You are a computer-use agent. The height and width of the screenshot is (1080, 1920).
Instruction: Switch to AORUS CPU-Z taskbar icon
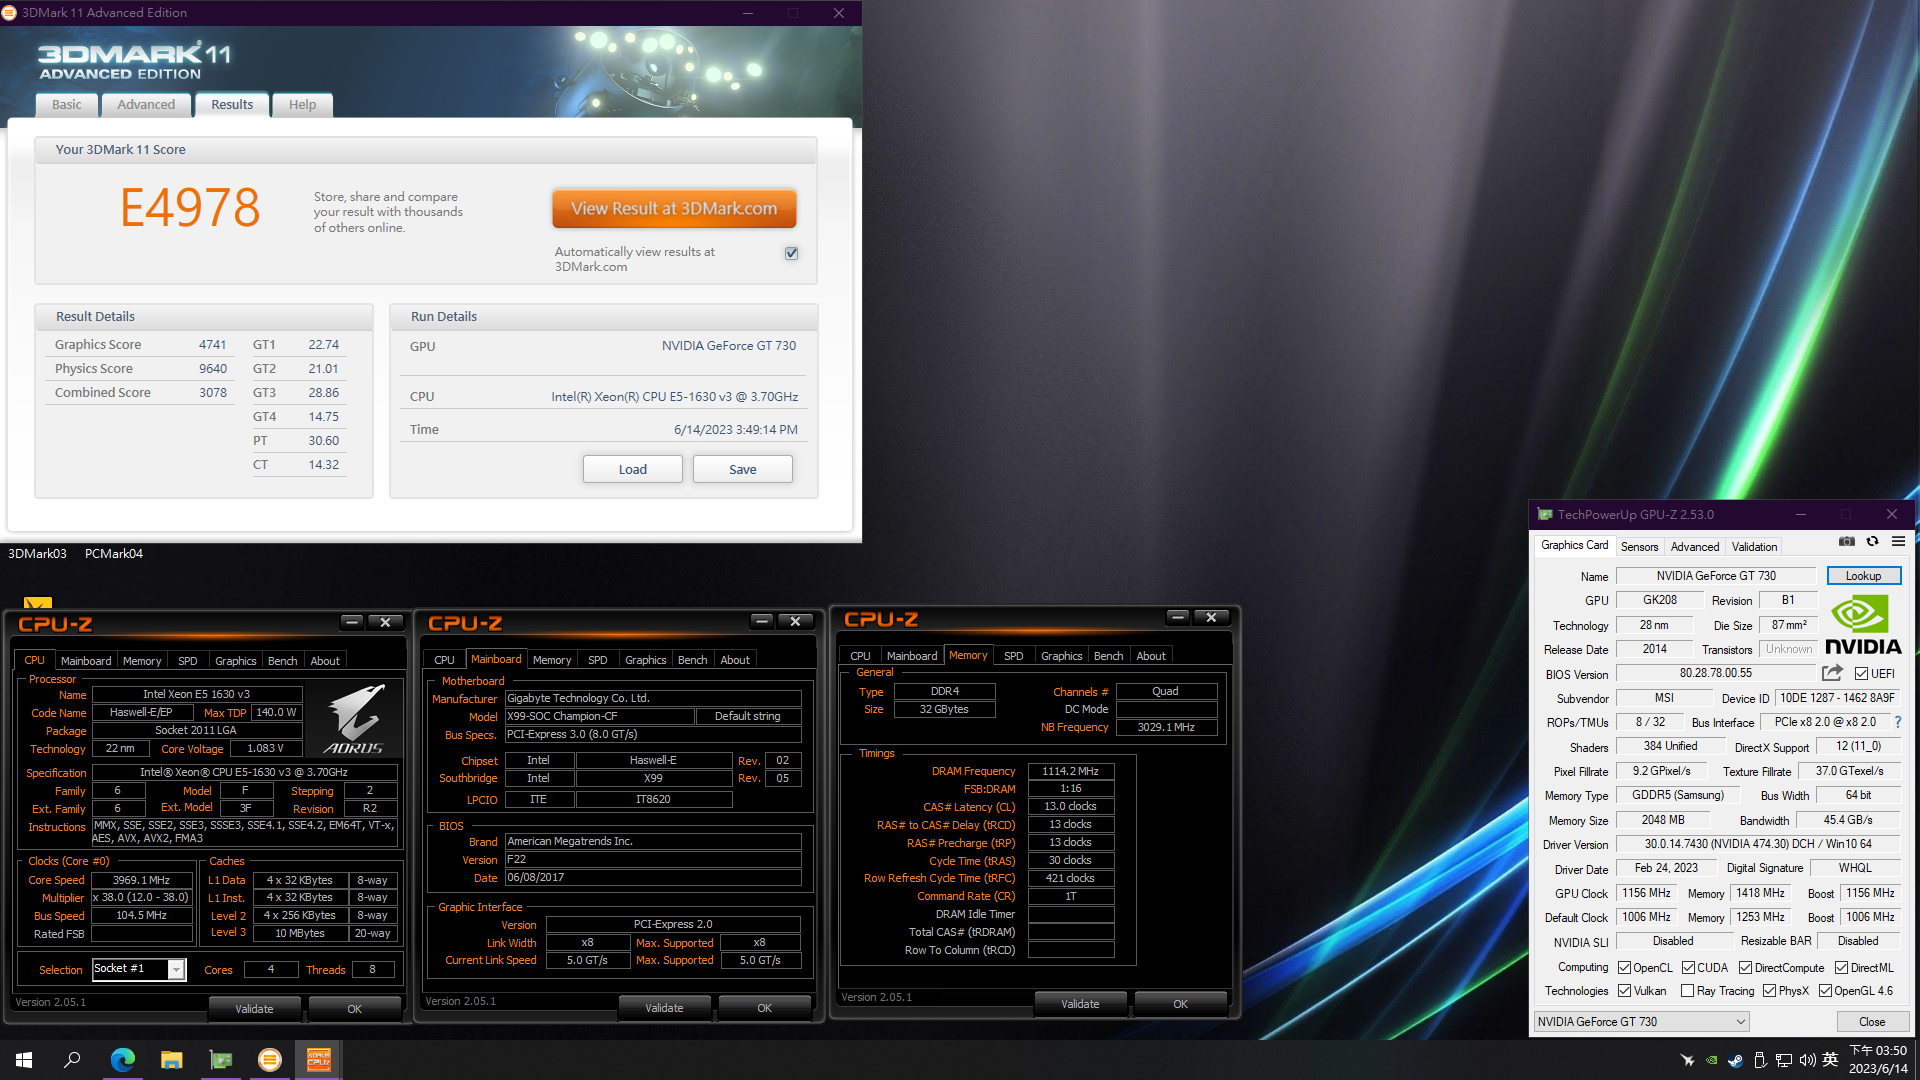click(x=318, y=1060)
